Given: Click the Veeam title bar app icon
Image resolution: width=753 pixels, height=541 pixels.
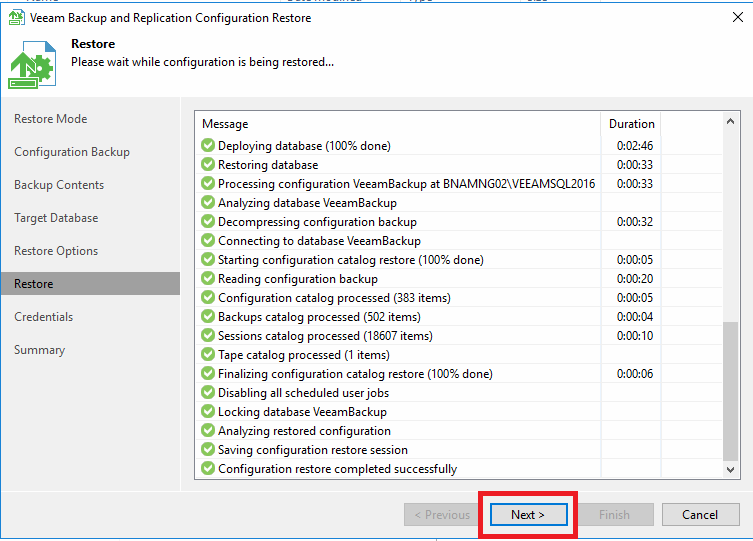Looking at the screenshot, I should tap(16, 18).
